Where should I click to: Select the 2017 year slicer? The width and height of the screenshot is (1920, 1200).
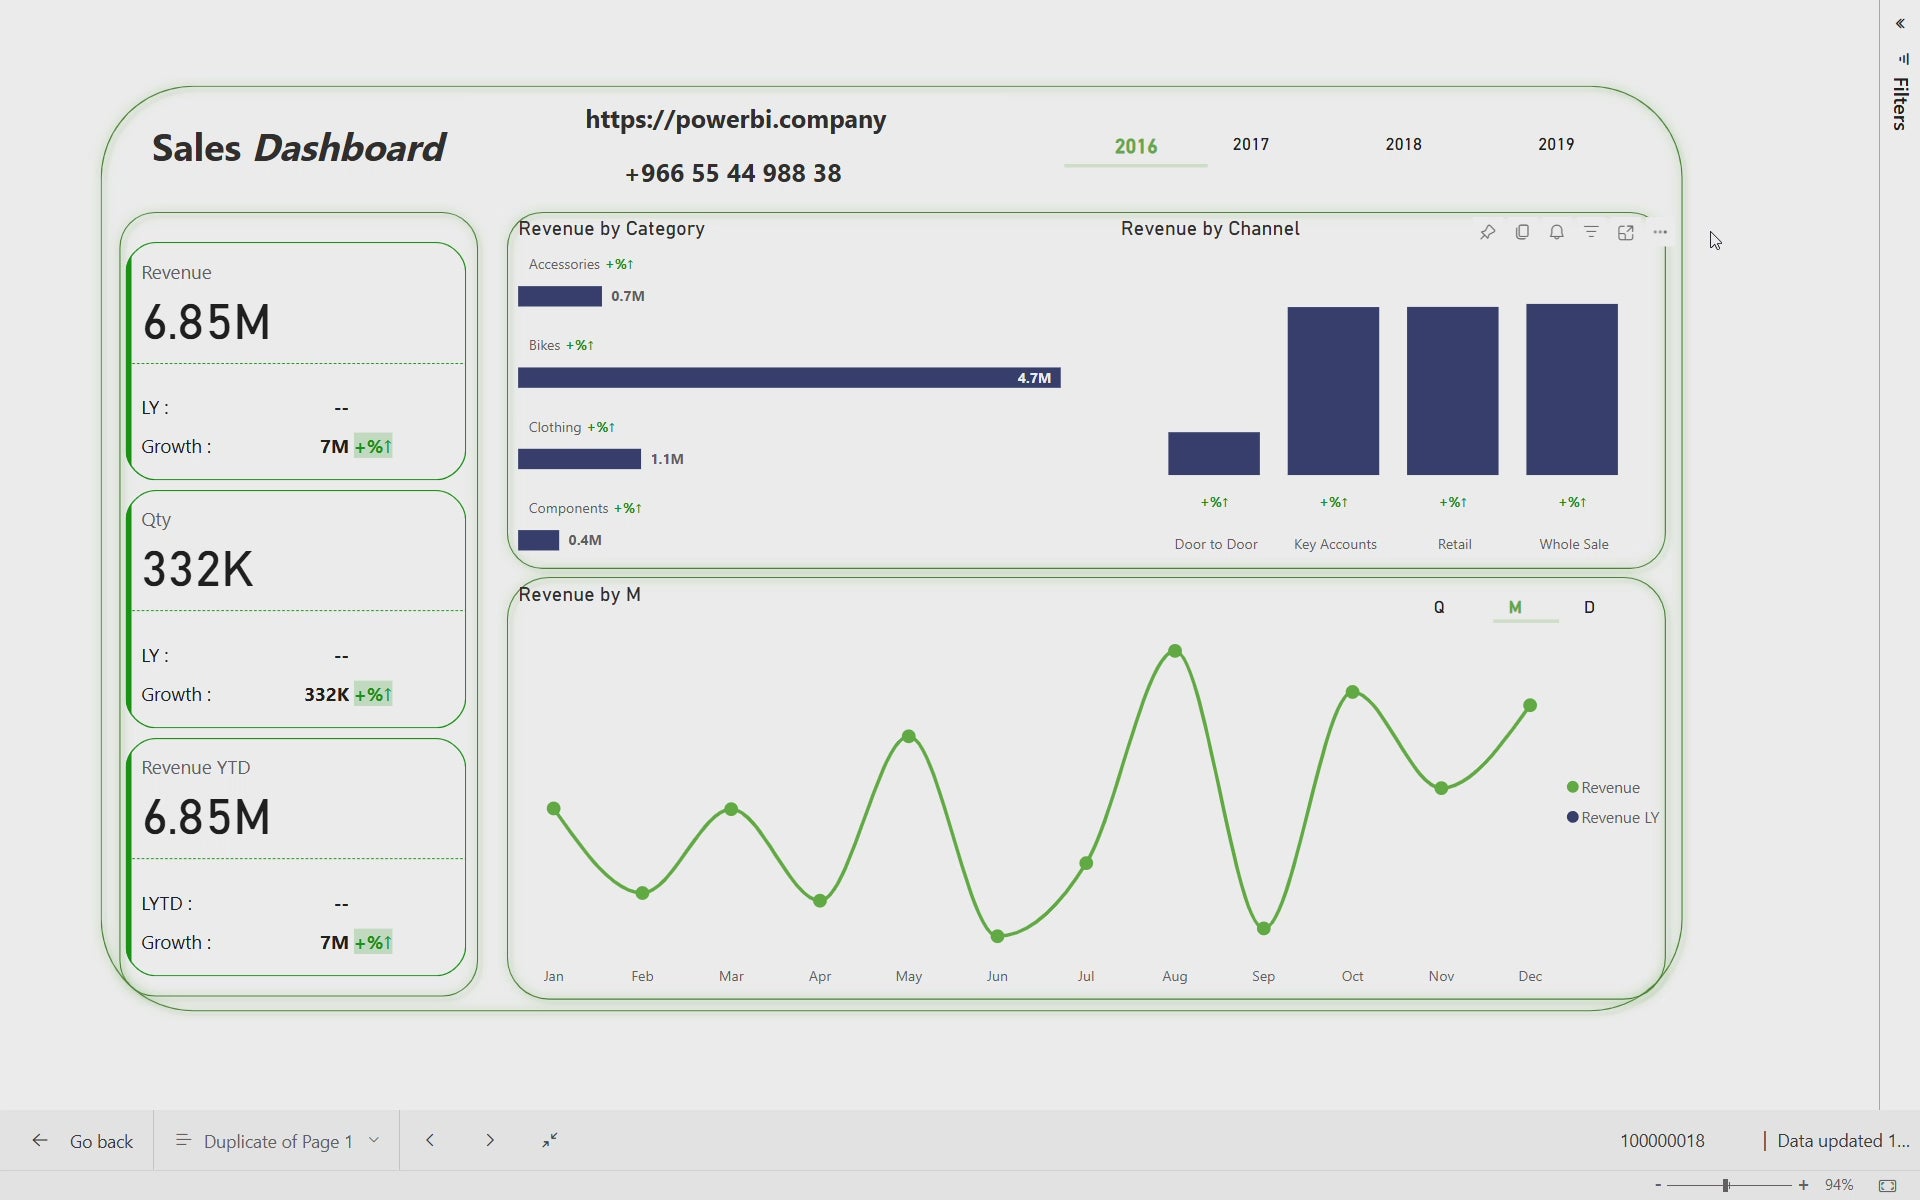1250,144
